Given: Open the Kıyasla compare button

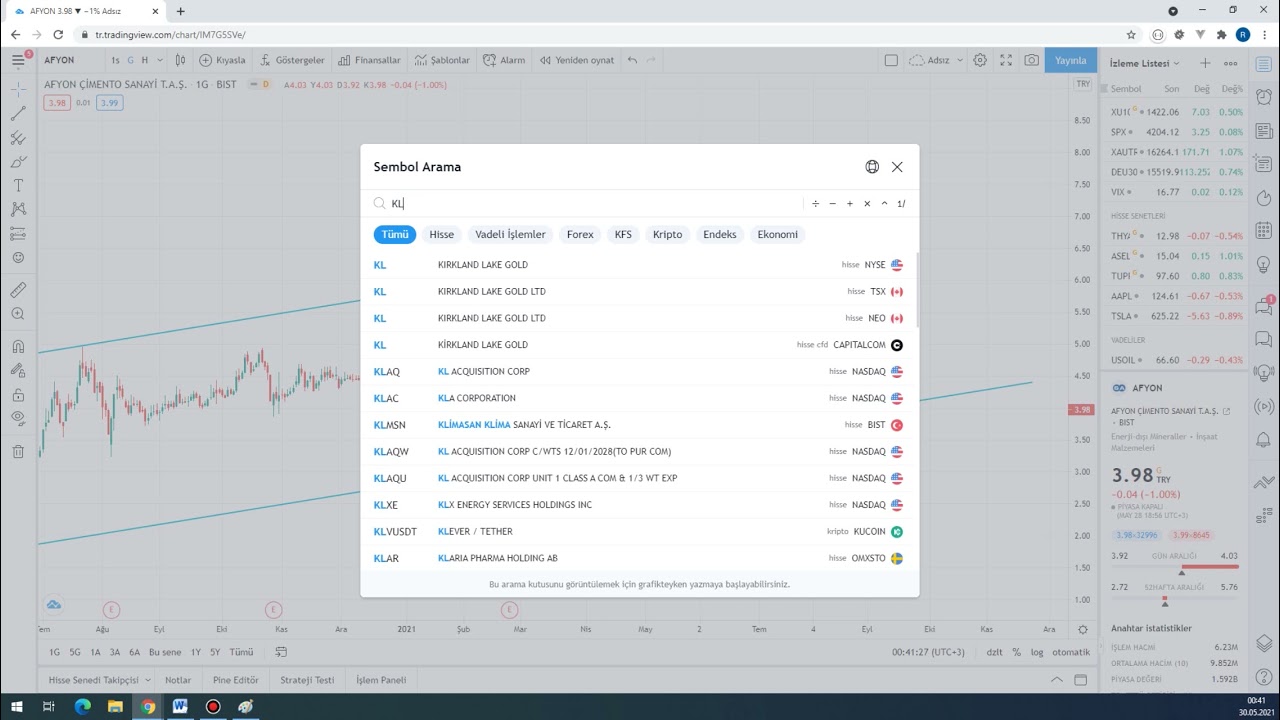Looking at the screenshot, I should click(222, 60).
